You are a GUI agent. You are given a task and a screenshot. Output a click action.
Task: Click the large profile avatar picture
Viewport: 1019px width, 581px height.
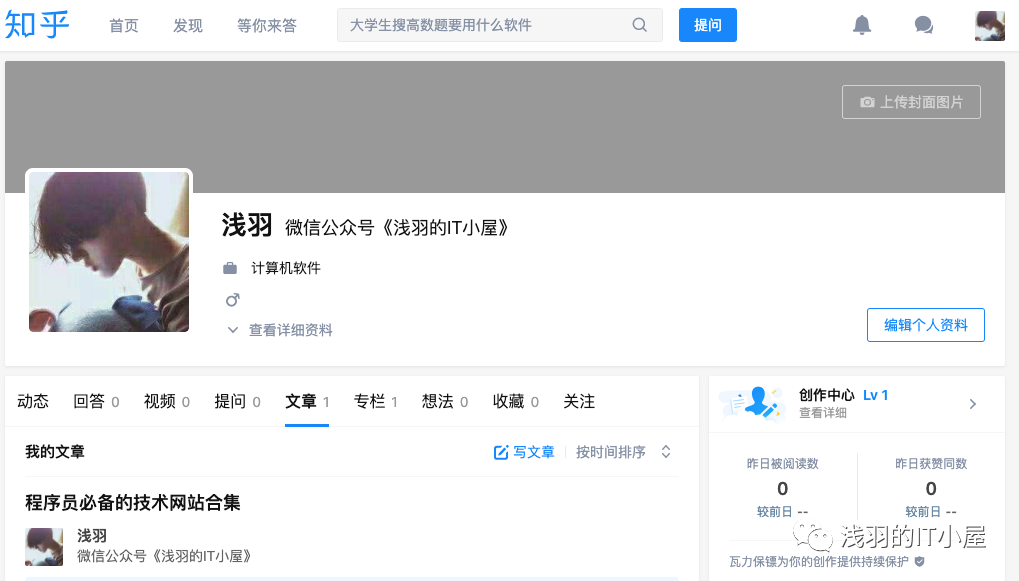109,252
